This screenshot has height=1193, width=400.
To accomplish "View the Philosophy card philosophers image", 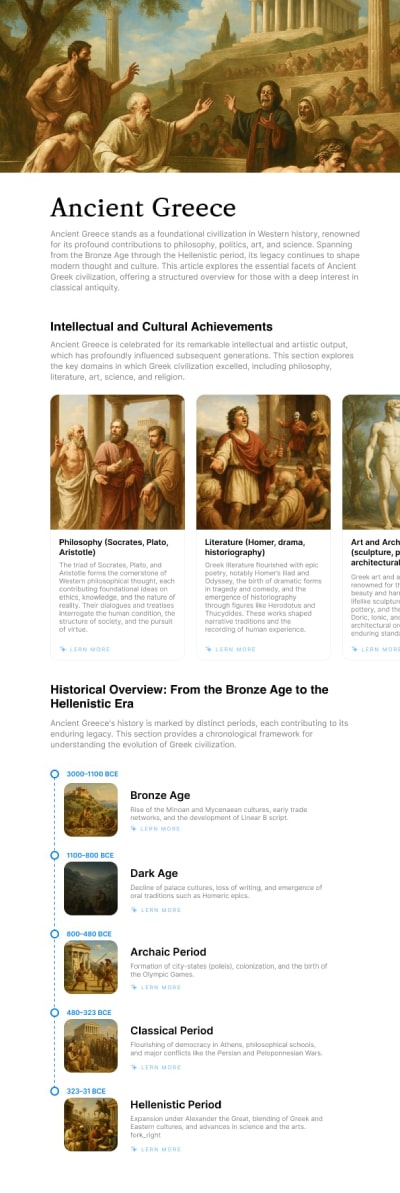I will [117, 462].
